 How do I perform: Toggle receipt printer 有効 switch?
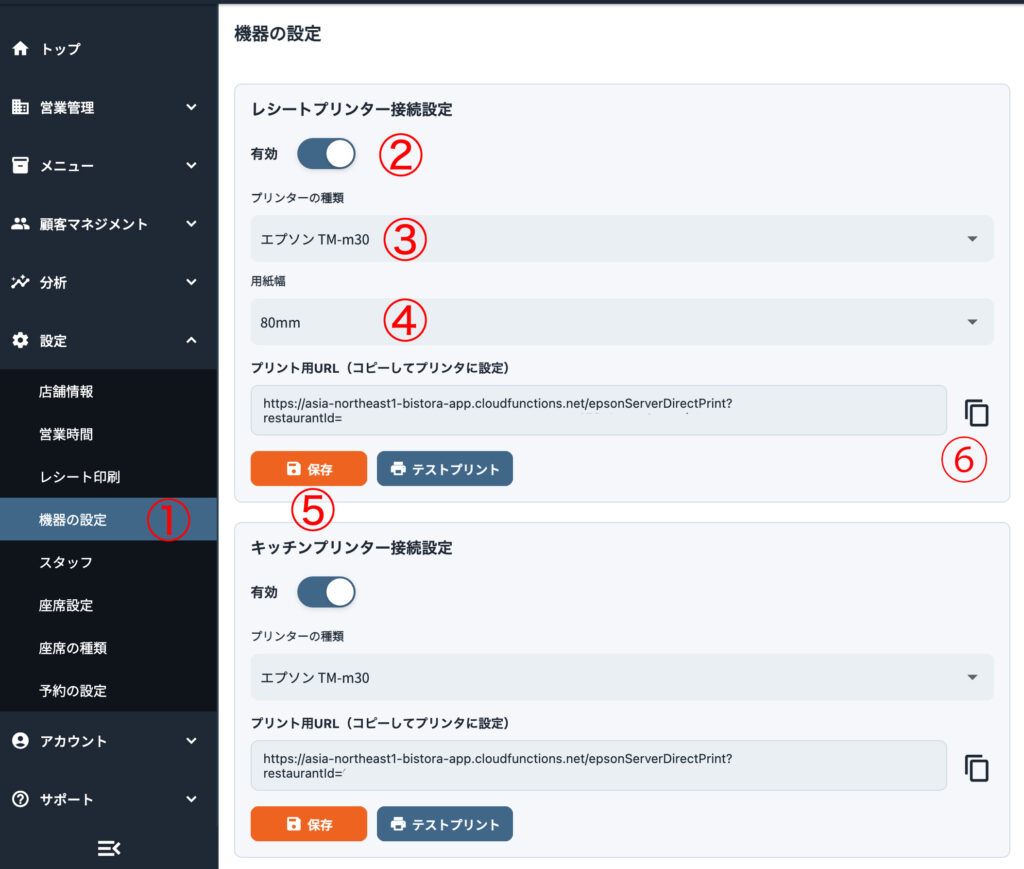[326, 154]
